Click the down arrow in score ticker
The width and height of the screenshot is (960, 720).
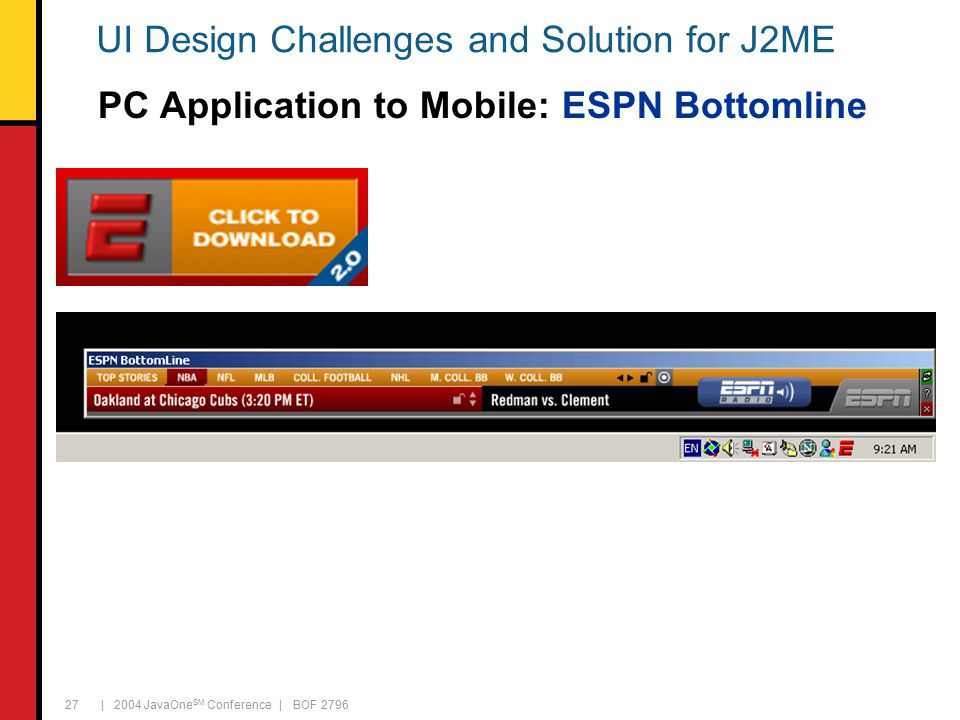(473, 403)
